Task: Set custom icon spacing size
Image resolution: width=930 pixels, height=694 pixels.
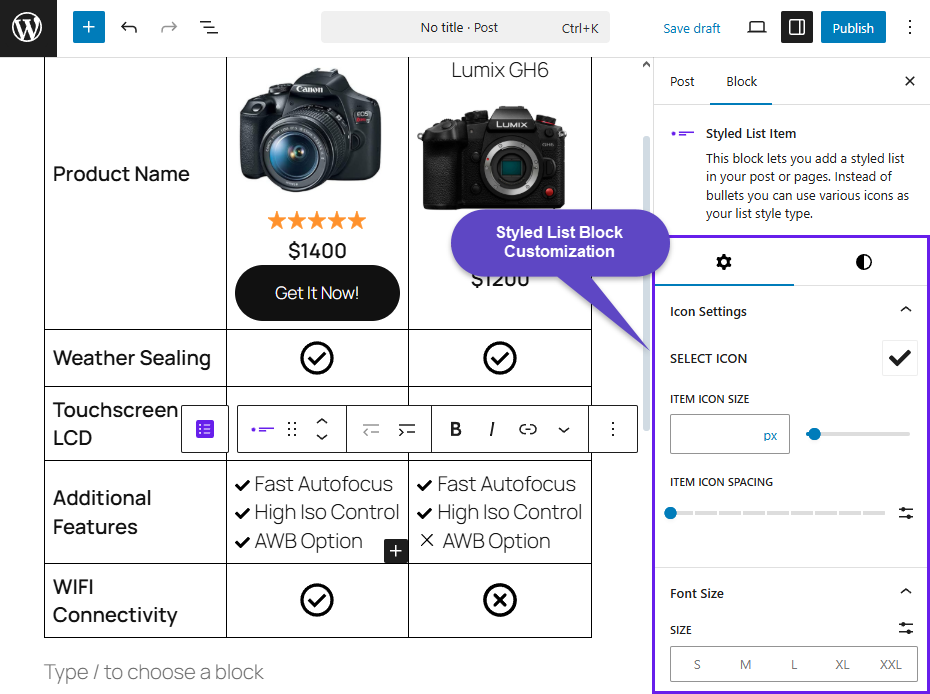Action: (906, 513)
